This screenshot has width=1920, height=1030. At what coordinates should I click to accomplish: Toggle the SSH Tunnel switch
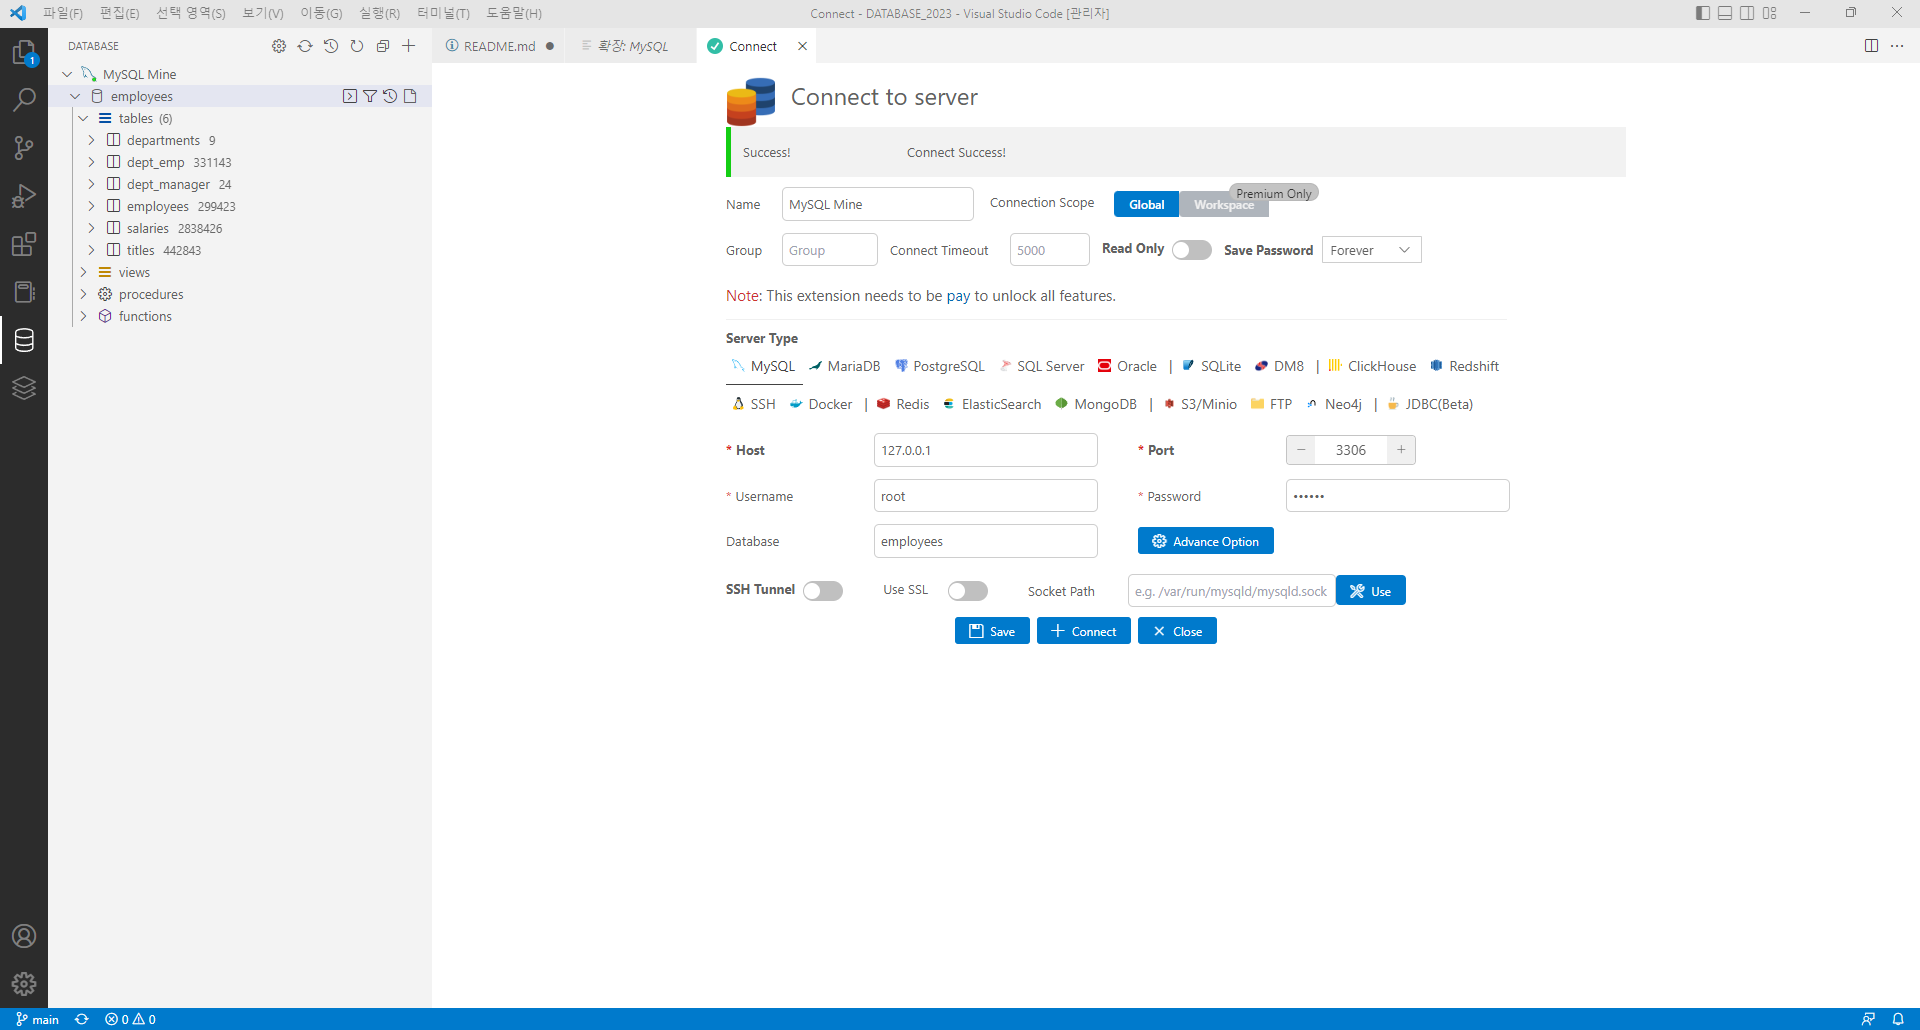coord(823,591)
